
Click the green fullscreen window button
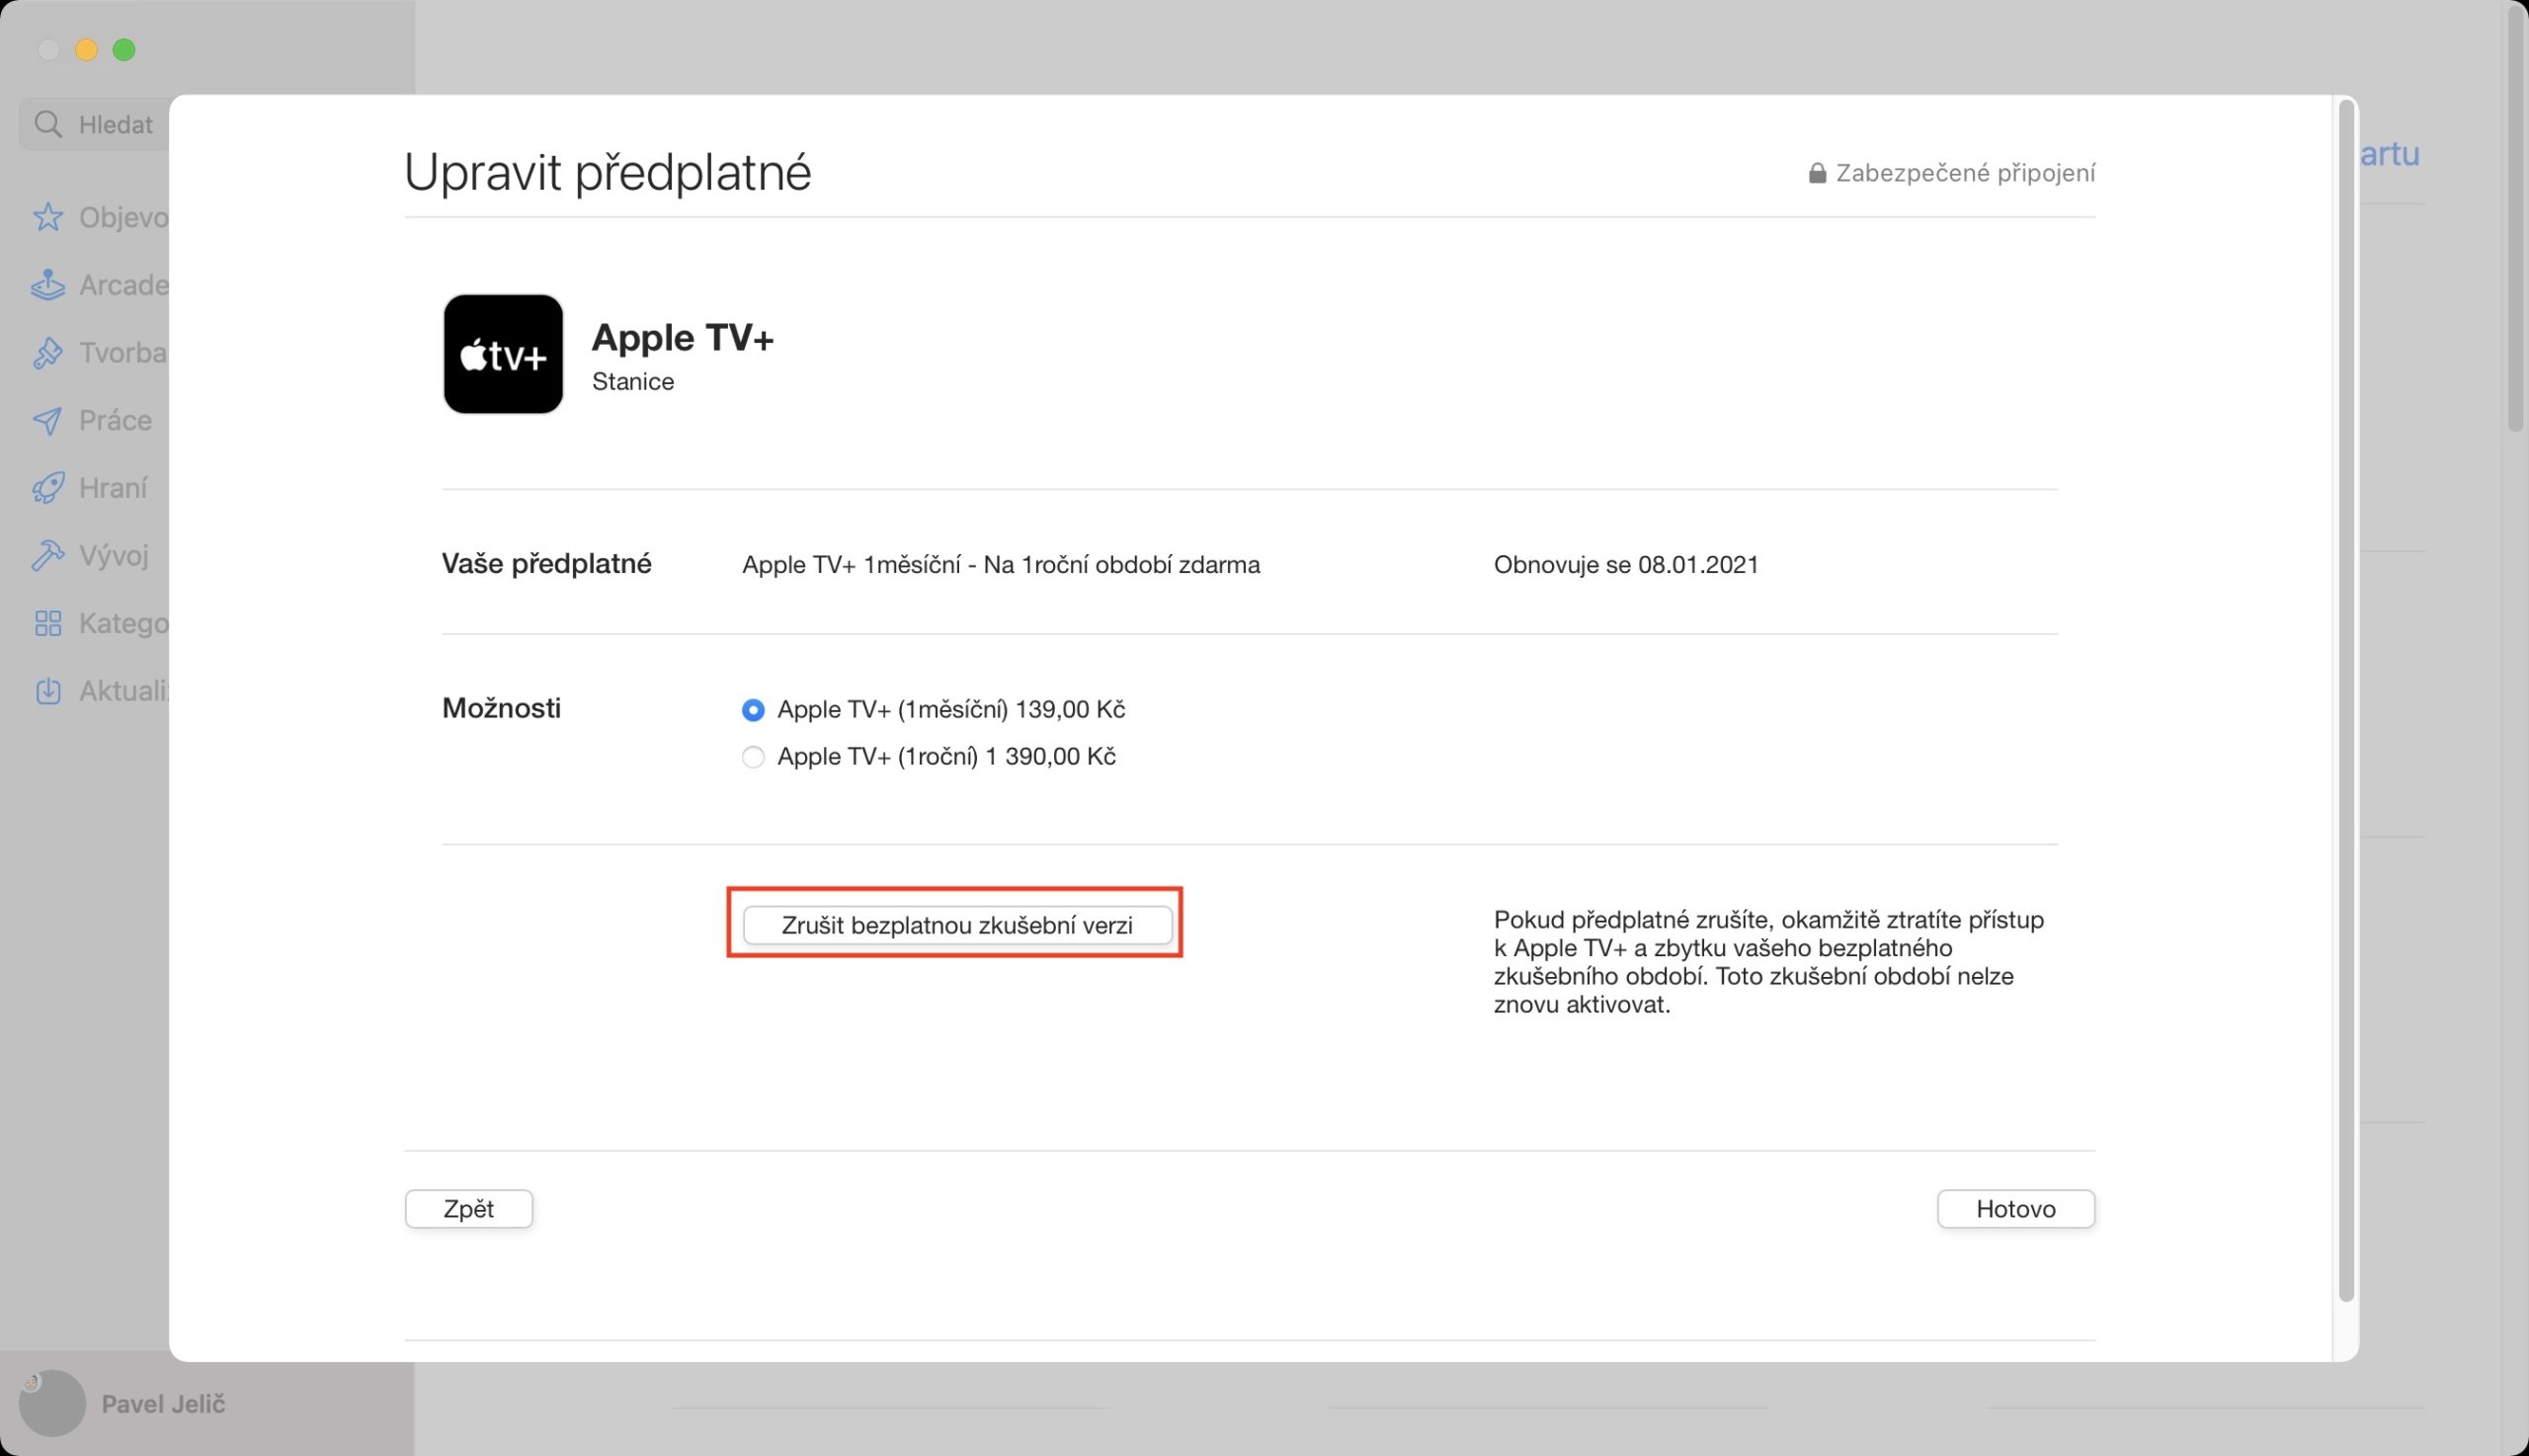tap(124, 50)
